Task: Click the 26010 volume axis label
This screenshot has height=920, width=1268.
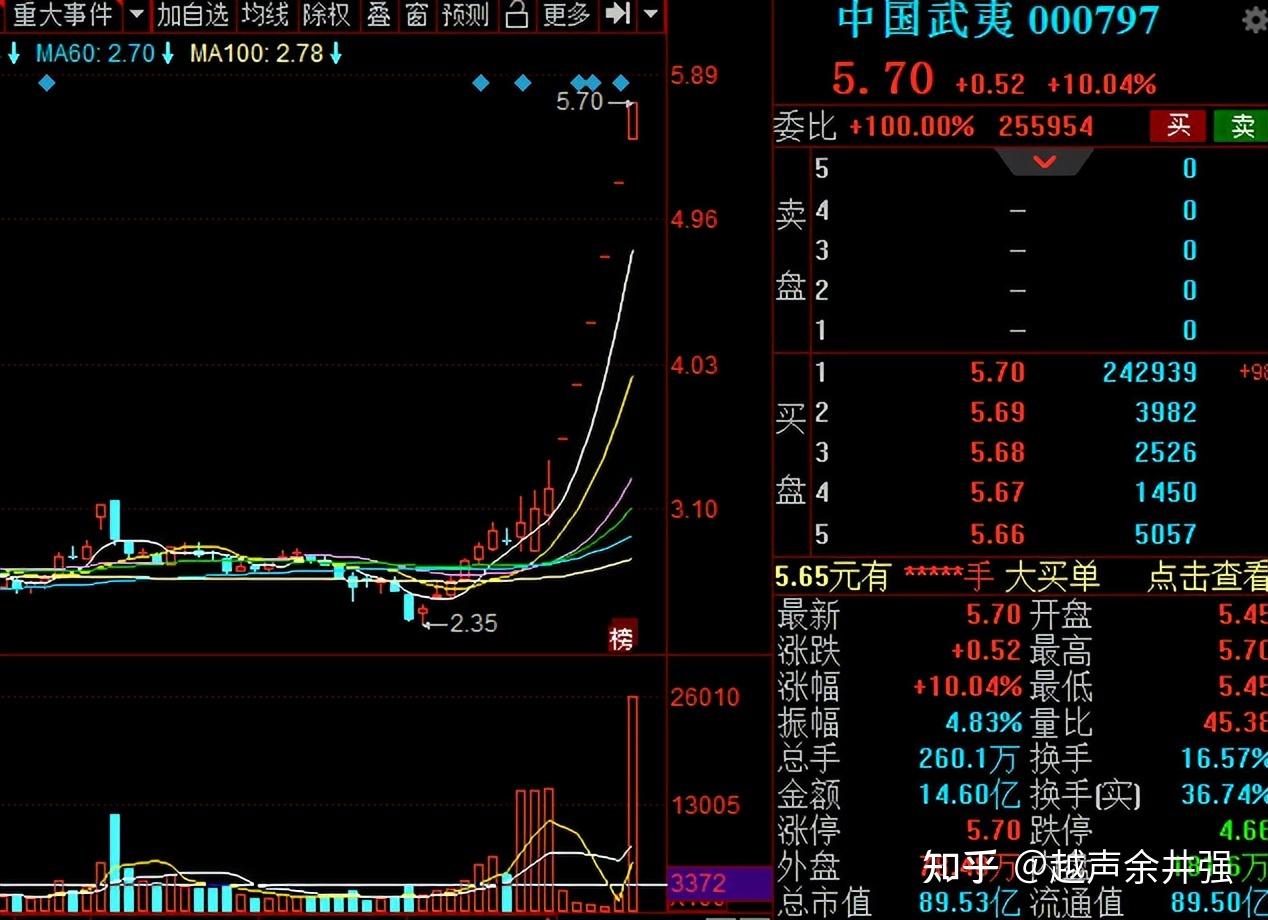Action: [x=706, y=698]
